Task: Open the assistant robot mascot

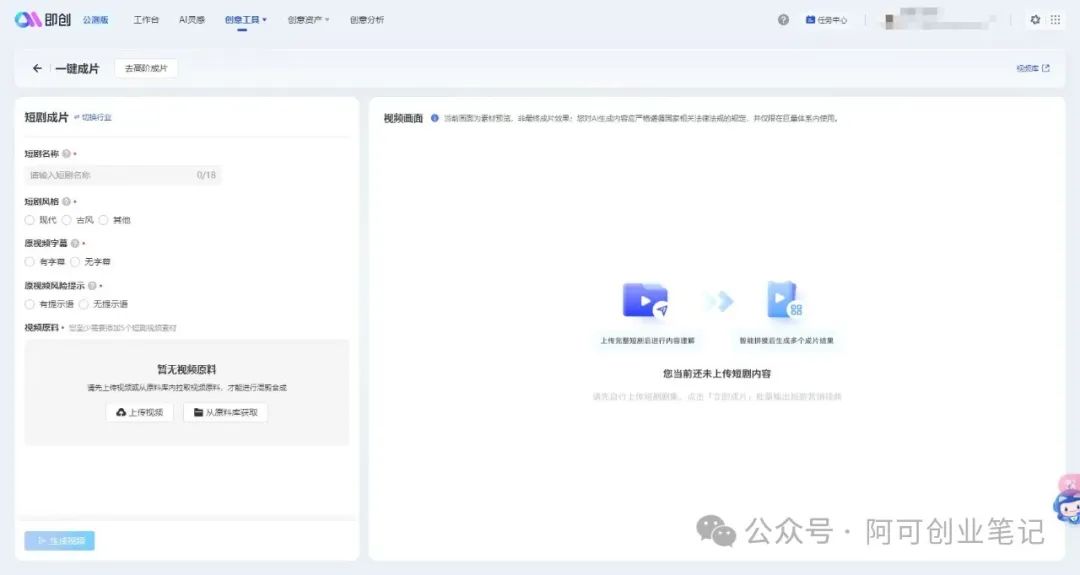Action: [1068, 508]
